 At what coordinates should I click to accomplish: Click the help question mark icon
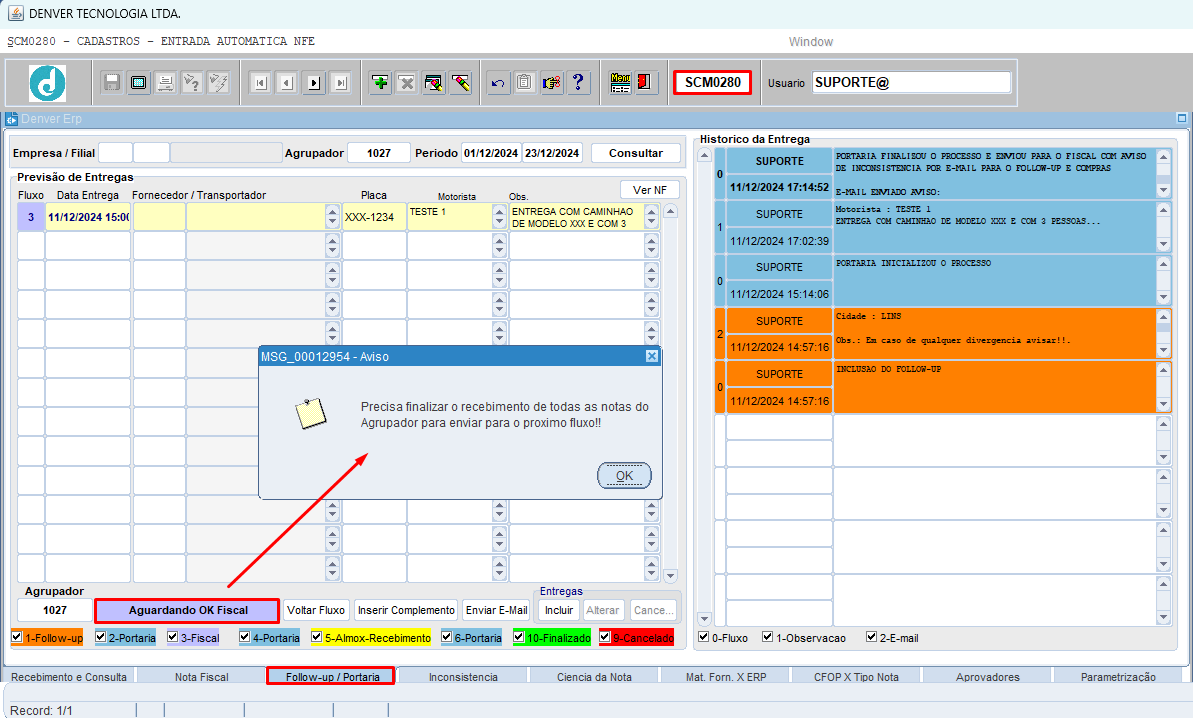[x=578, y=83]
